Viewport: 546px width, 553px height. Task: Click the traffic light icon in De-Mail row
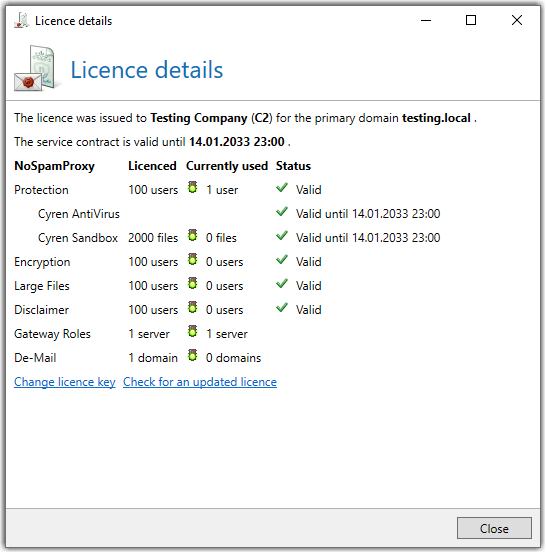click(x=192, y=356)
